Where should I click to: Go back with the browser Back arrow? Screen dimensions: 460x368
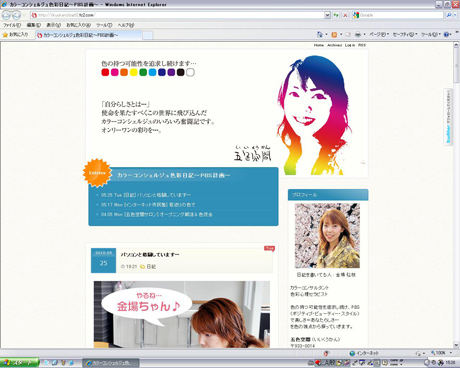coord(7,15)
